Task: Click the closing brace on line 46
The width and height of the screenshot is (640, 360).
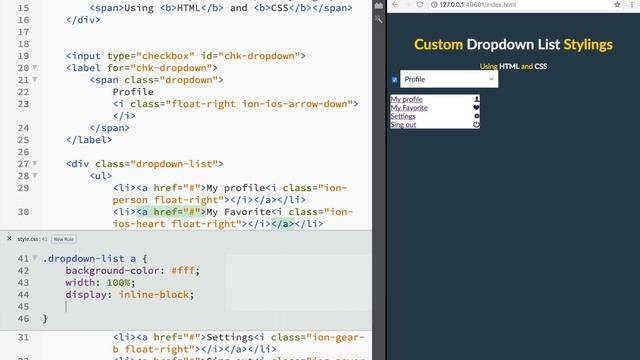Action: click(x=45, y=319)
